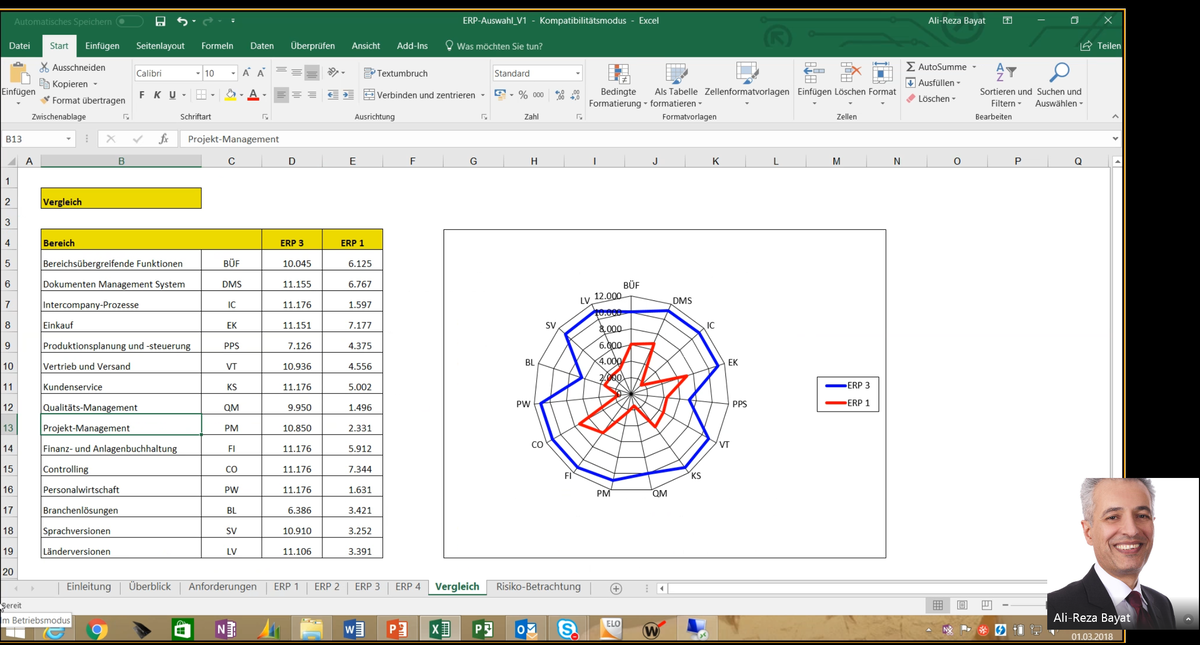Open the insert function fx dialog
This screenshot has height=645, width=1200.
[163, 139]
